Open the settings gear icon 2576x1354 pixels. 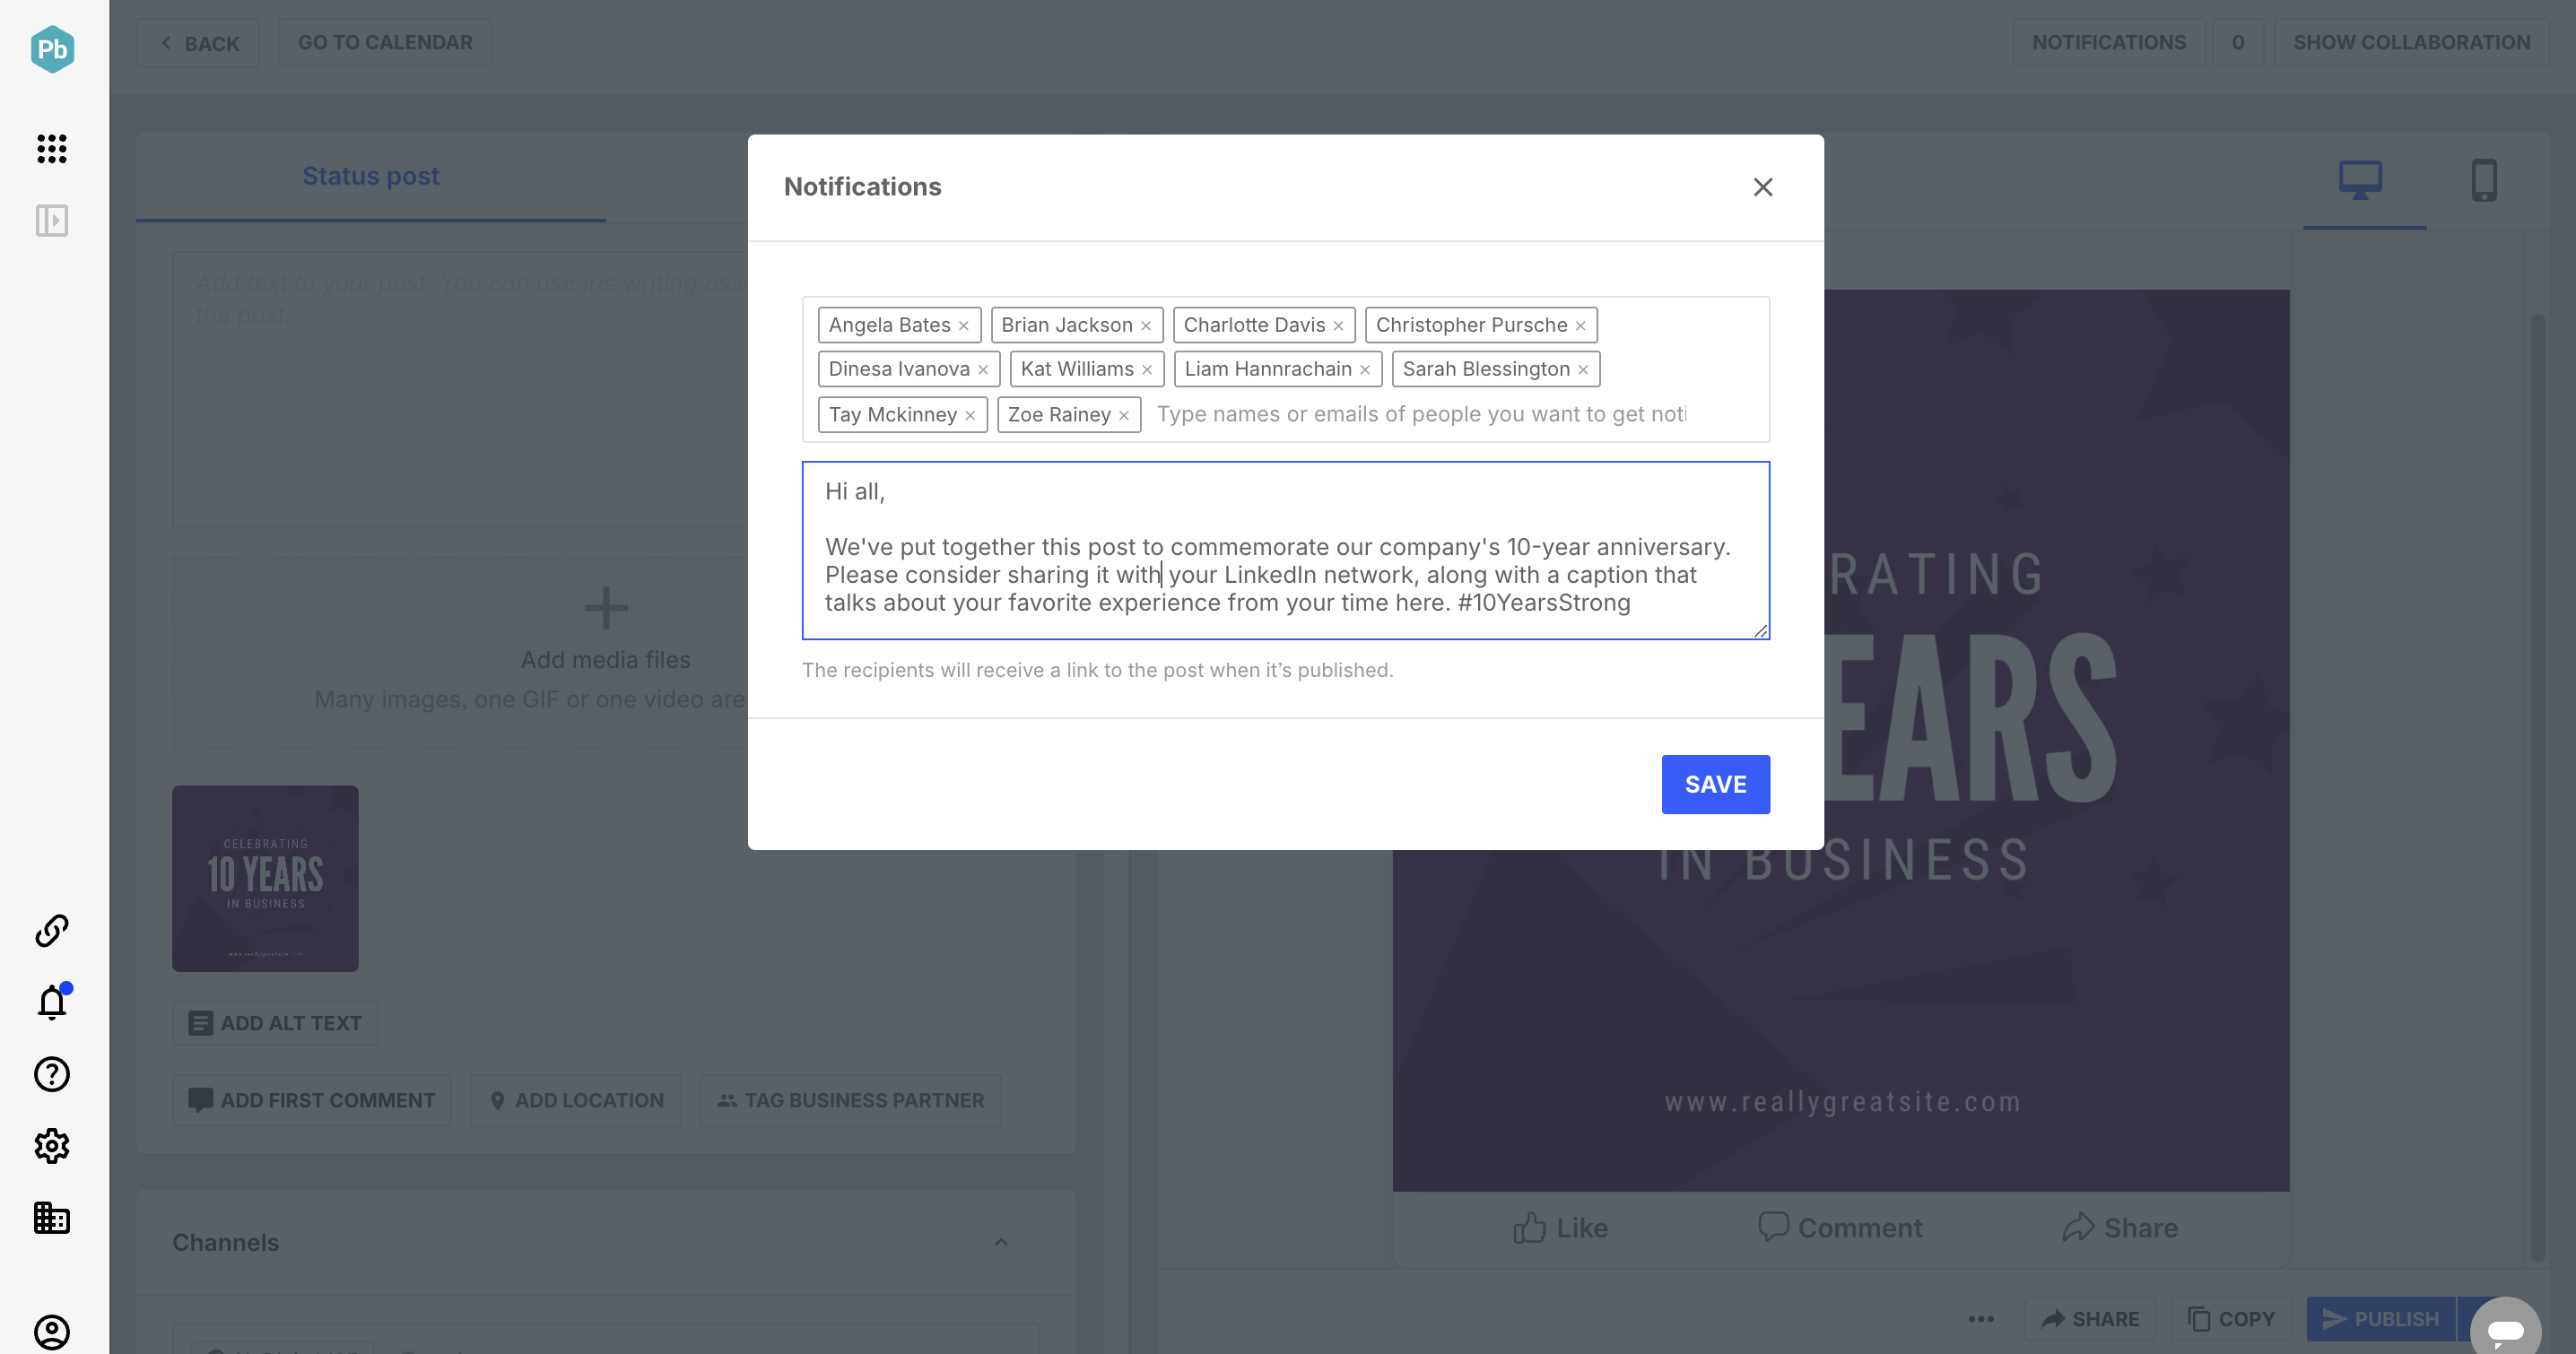coord(52,1146)
